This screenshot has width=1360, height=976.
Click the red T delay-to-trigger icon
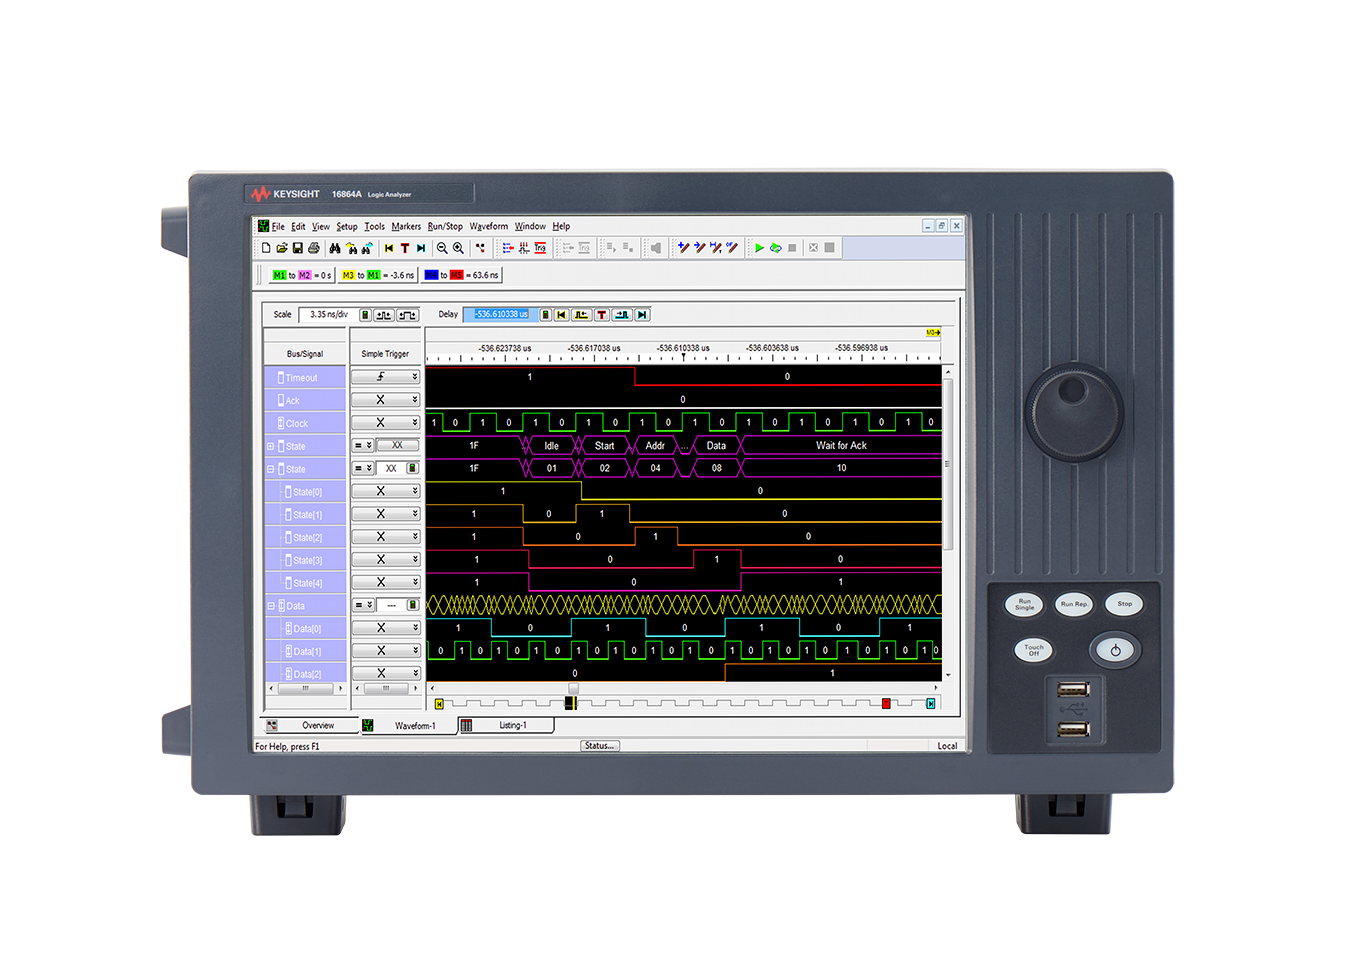[x=602, y=314]
